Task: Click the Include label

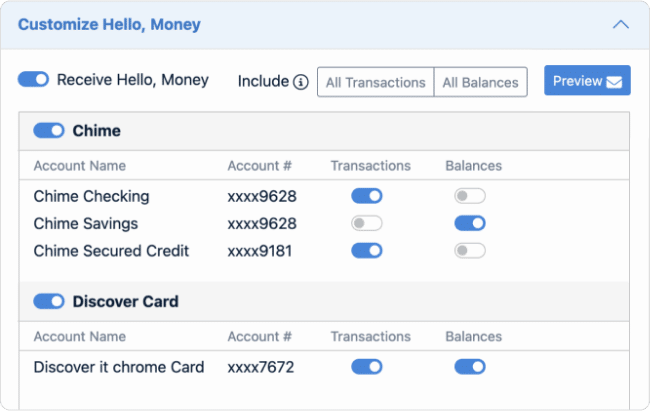Action: [x=263, y=81]
